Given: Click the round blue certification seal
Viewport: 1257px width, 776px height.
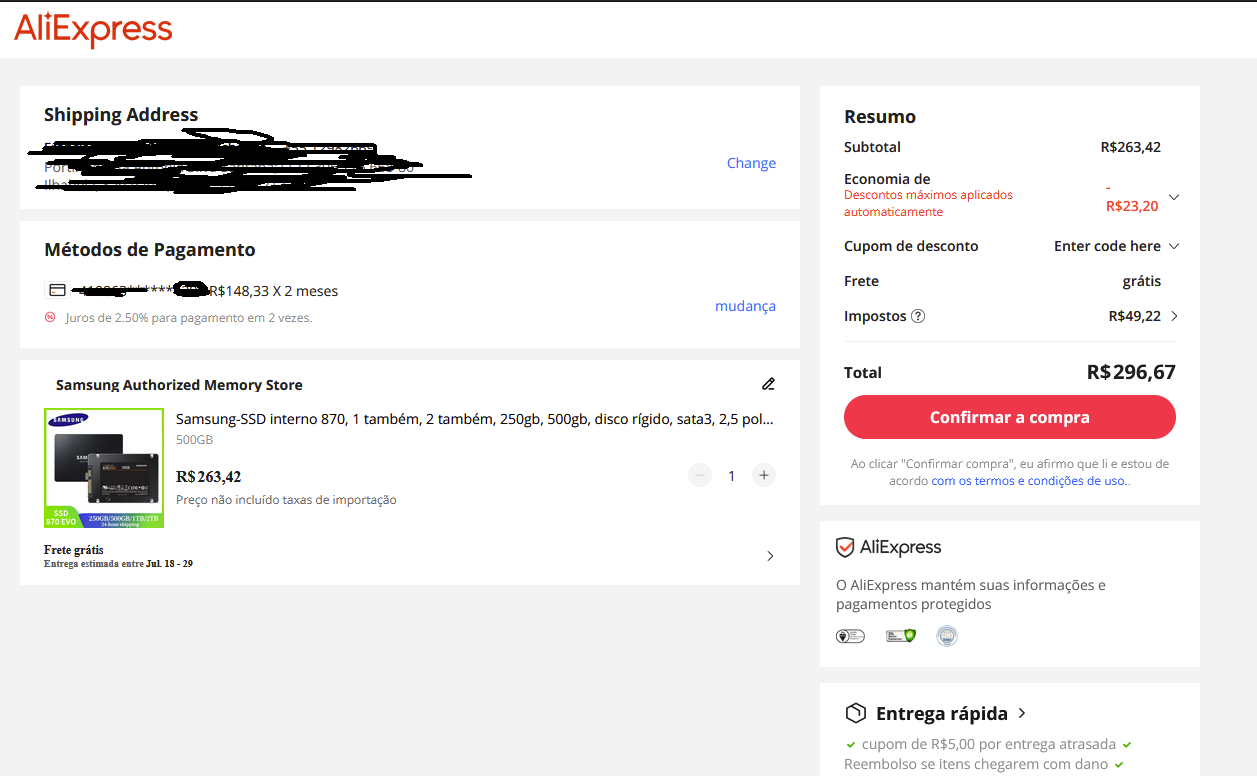Looking at the screenshot, I should (946, 635).
